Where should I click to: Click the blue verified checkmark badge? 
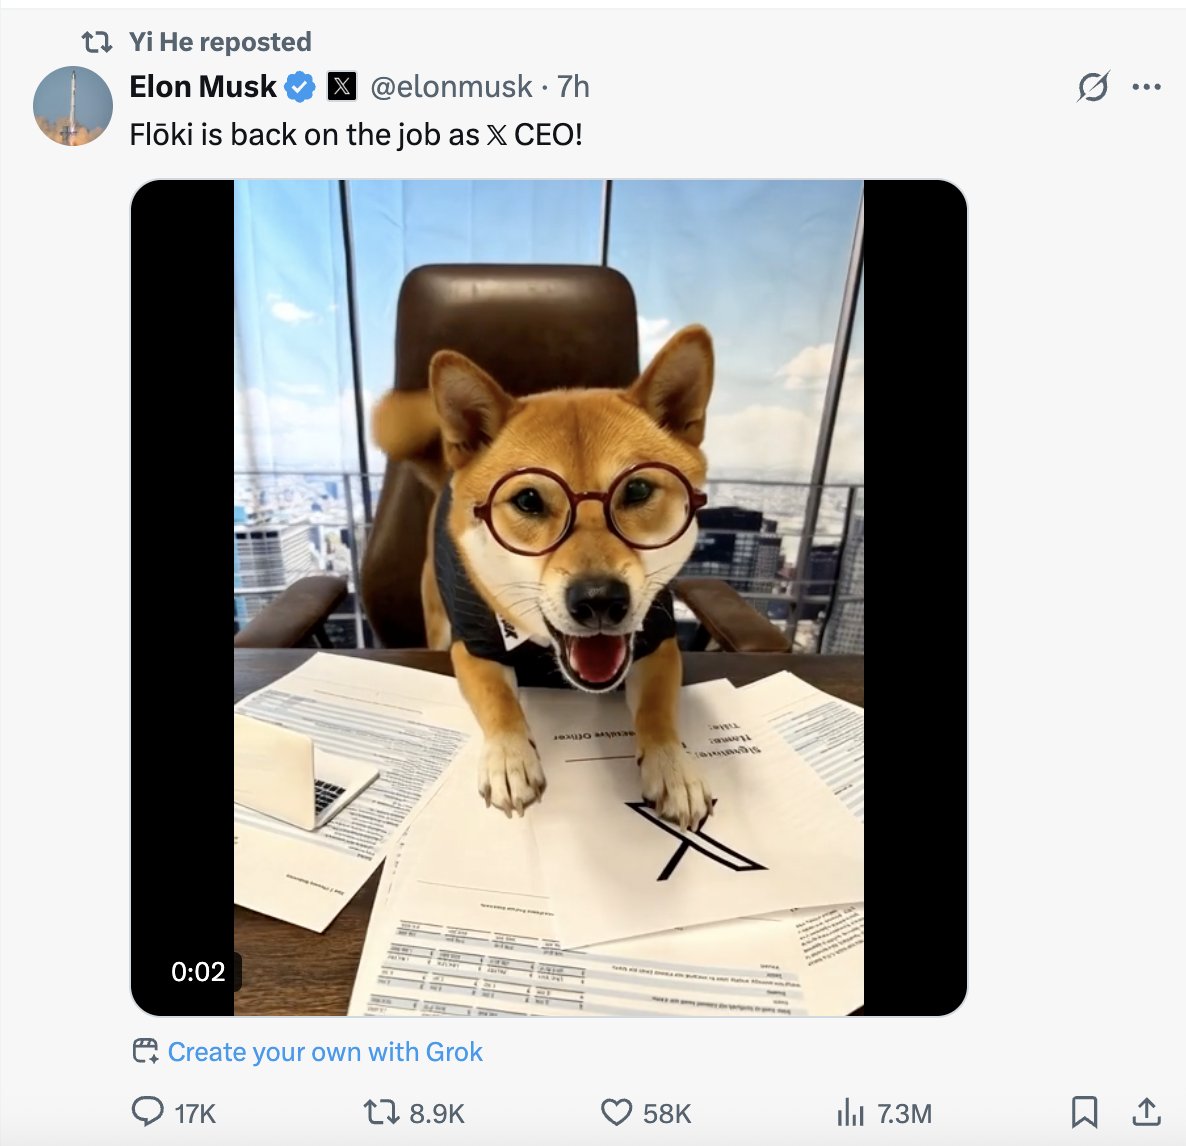tap(300, 87)
